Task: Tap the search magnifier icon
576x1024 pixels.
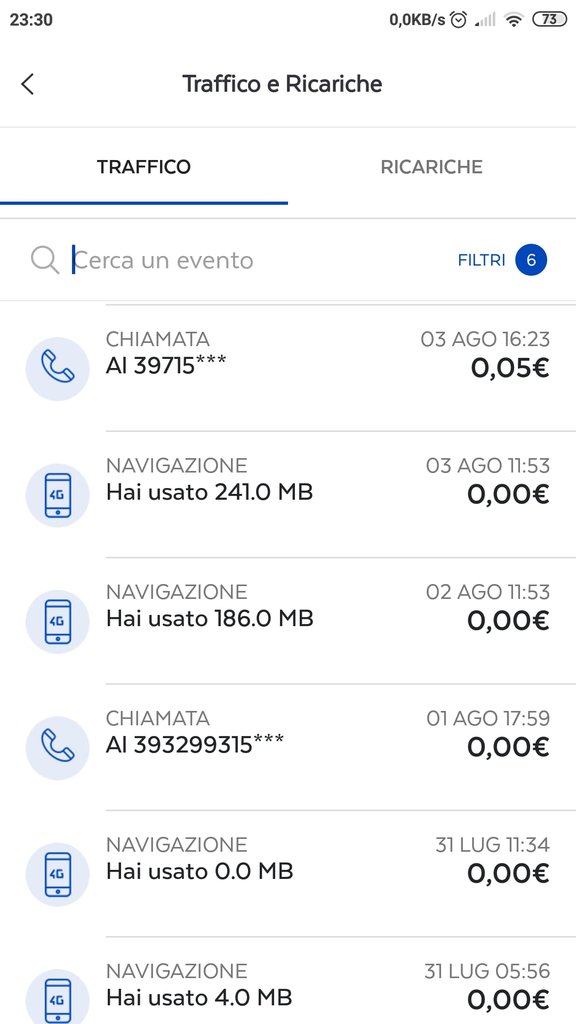Action: pos(45,260)
